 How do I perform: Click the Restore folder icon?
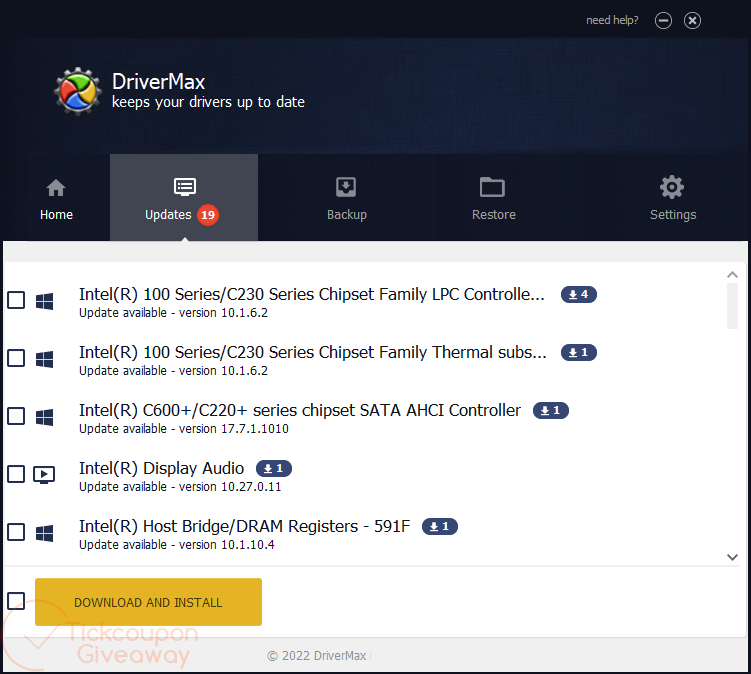tap(492, 187)
